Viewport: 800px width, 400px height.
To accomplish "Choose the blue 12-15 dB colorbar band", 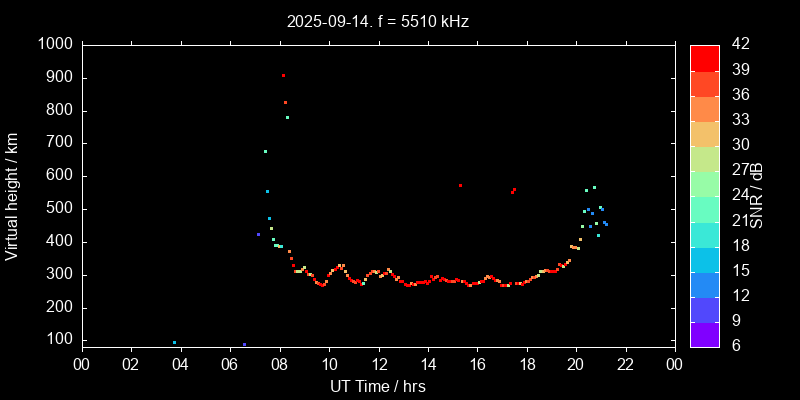I will (704, 284).
